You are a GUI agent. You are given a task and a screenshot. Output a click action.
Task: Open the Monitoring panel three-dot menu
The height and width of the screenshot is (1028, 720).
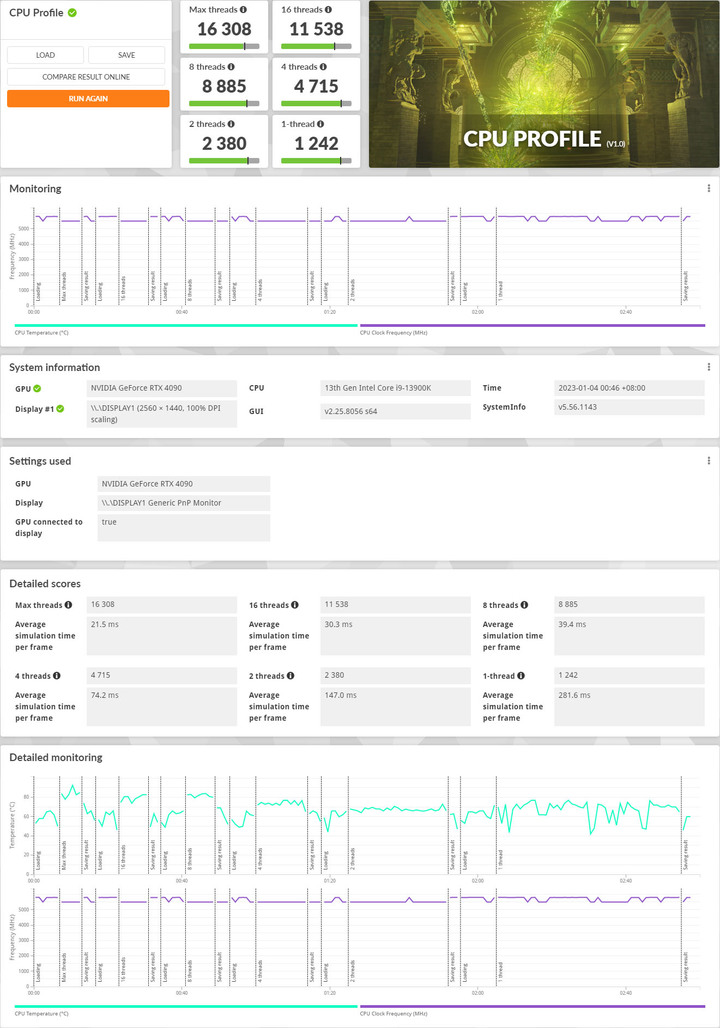[709, 188]
